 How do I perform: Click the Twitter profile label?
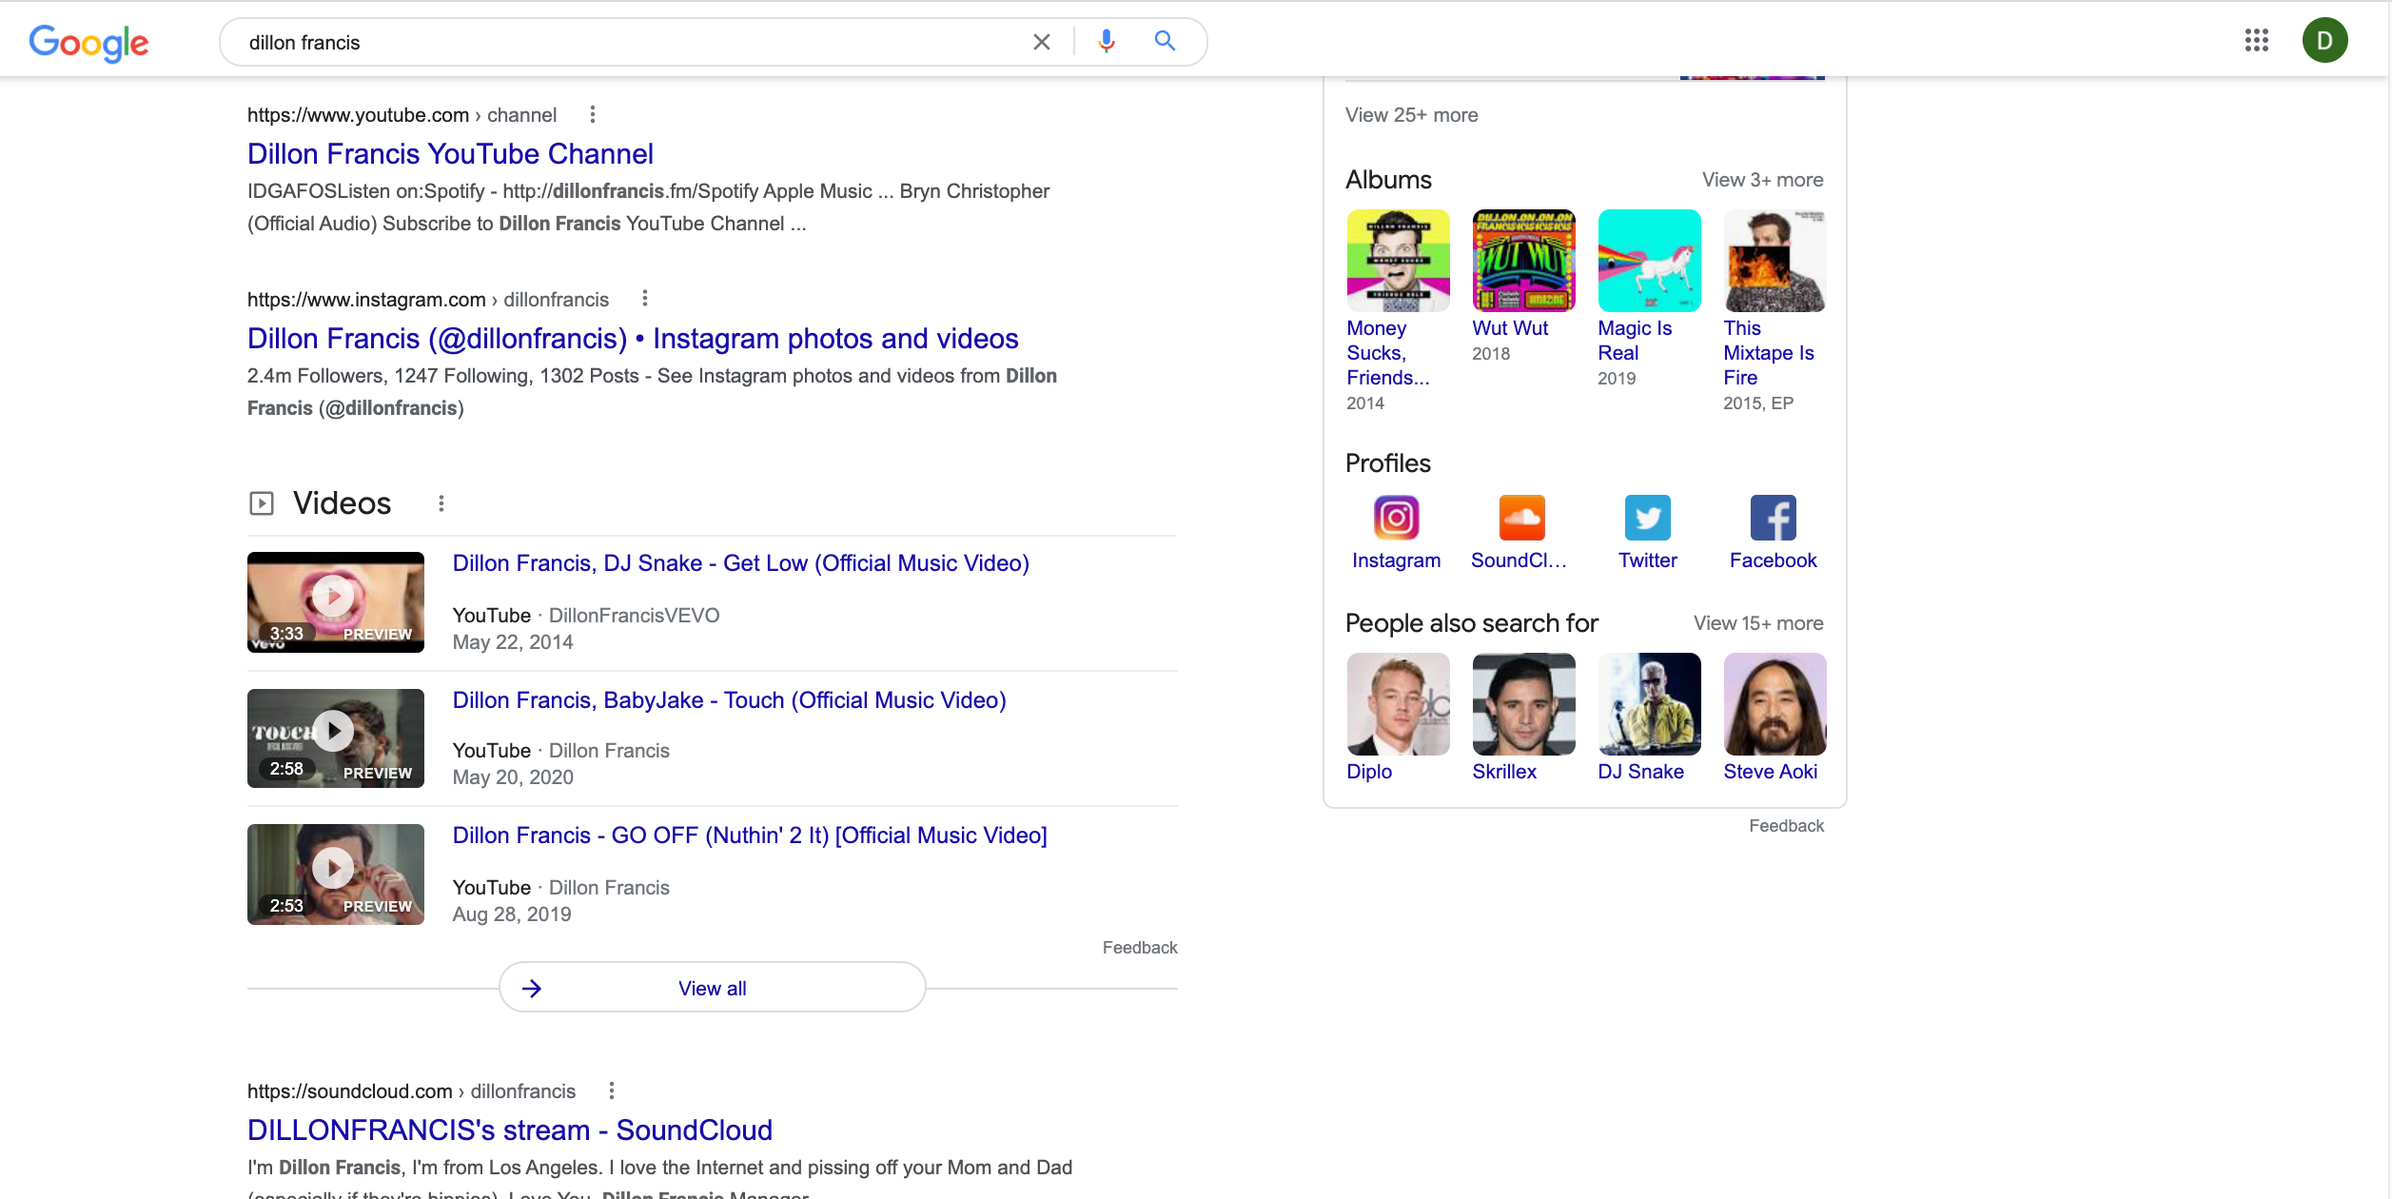pyautogui.click(x=1647, y=560)
